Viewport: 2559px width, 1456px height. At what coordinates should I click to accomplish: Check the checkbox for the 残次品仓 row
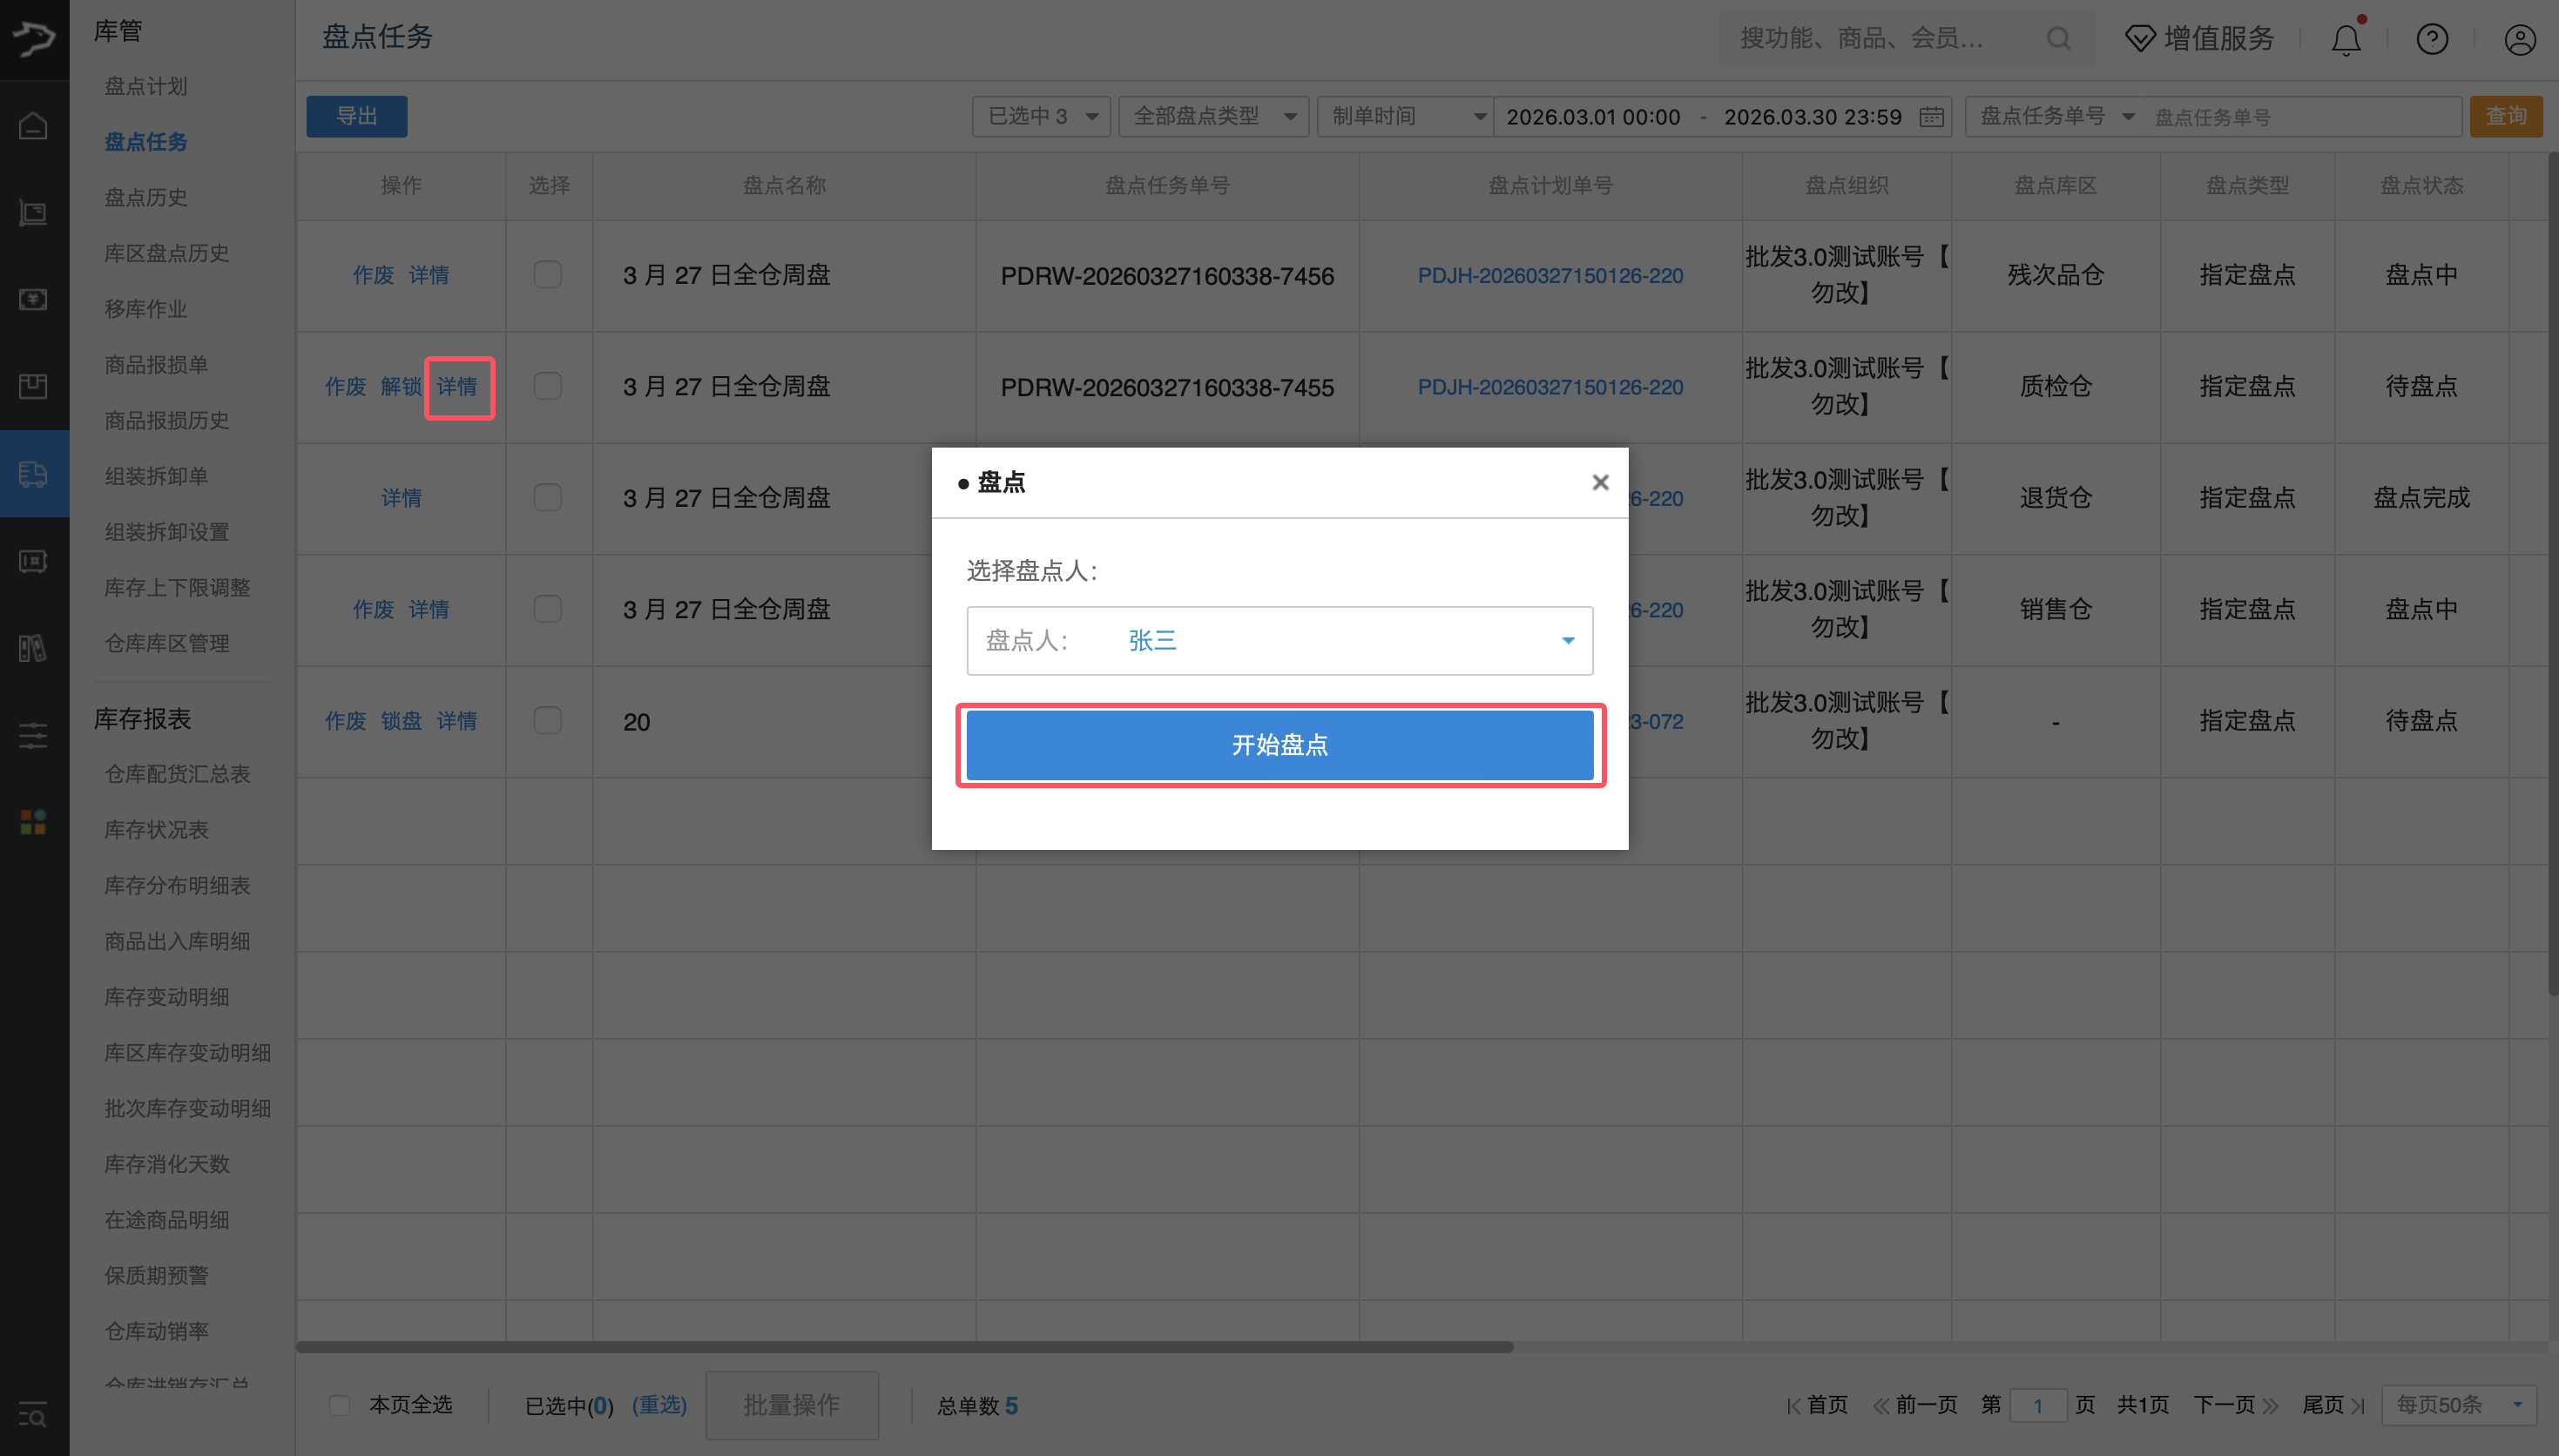coord(547,275)
